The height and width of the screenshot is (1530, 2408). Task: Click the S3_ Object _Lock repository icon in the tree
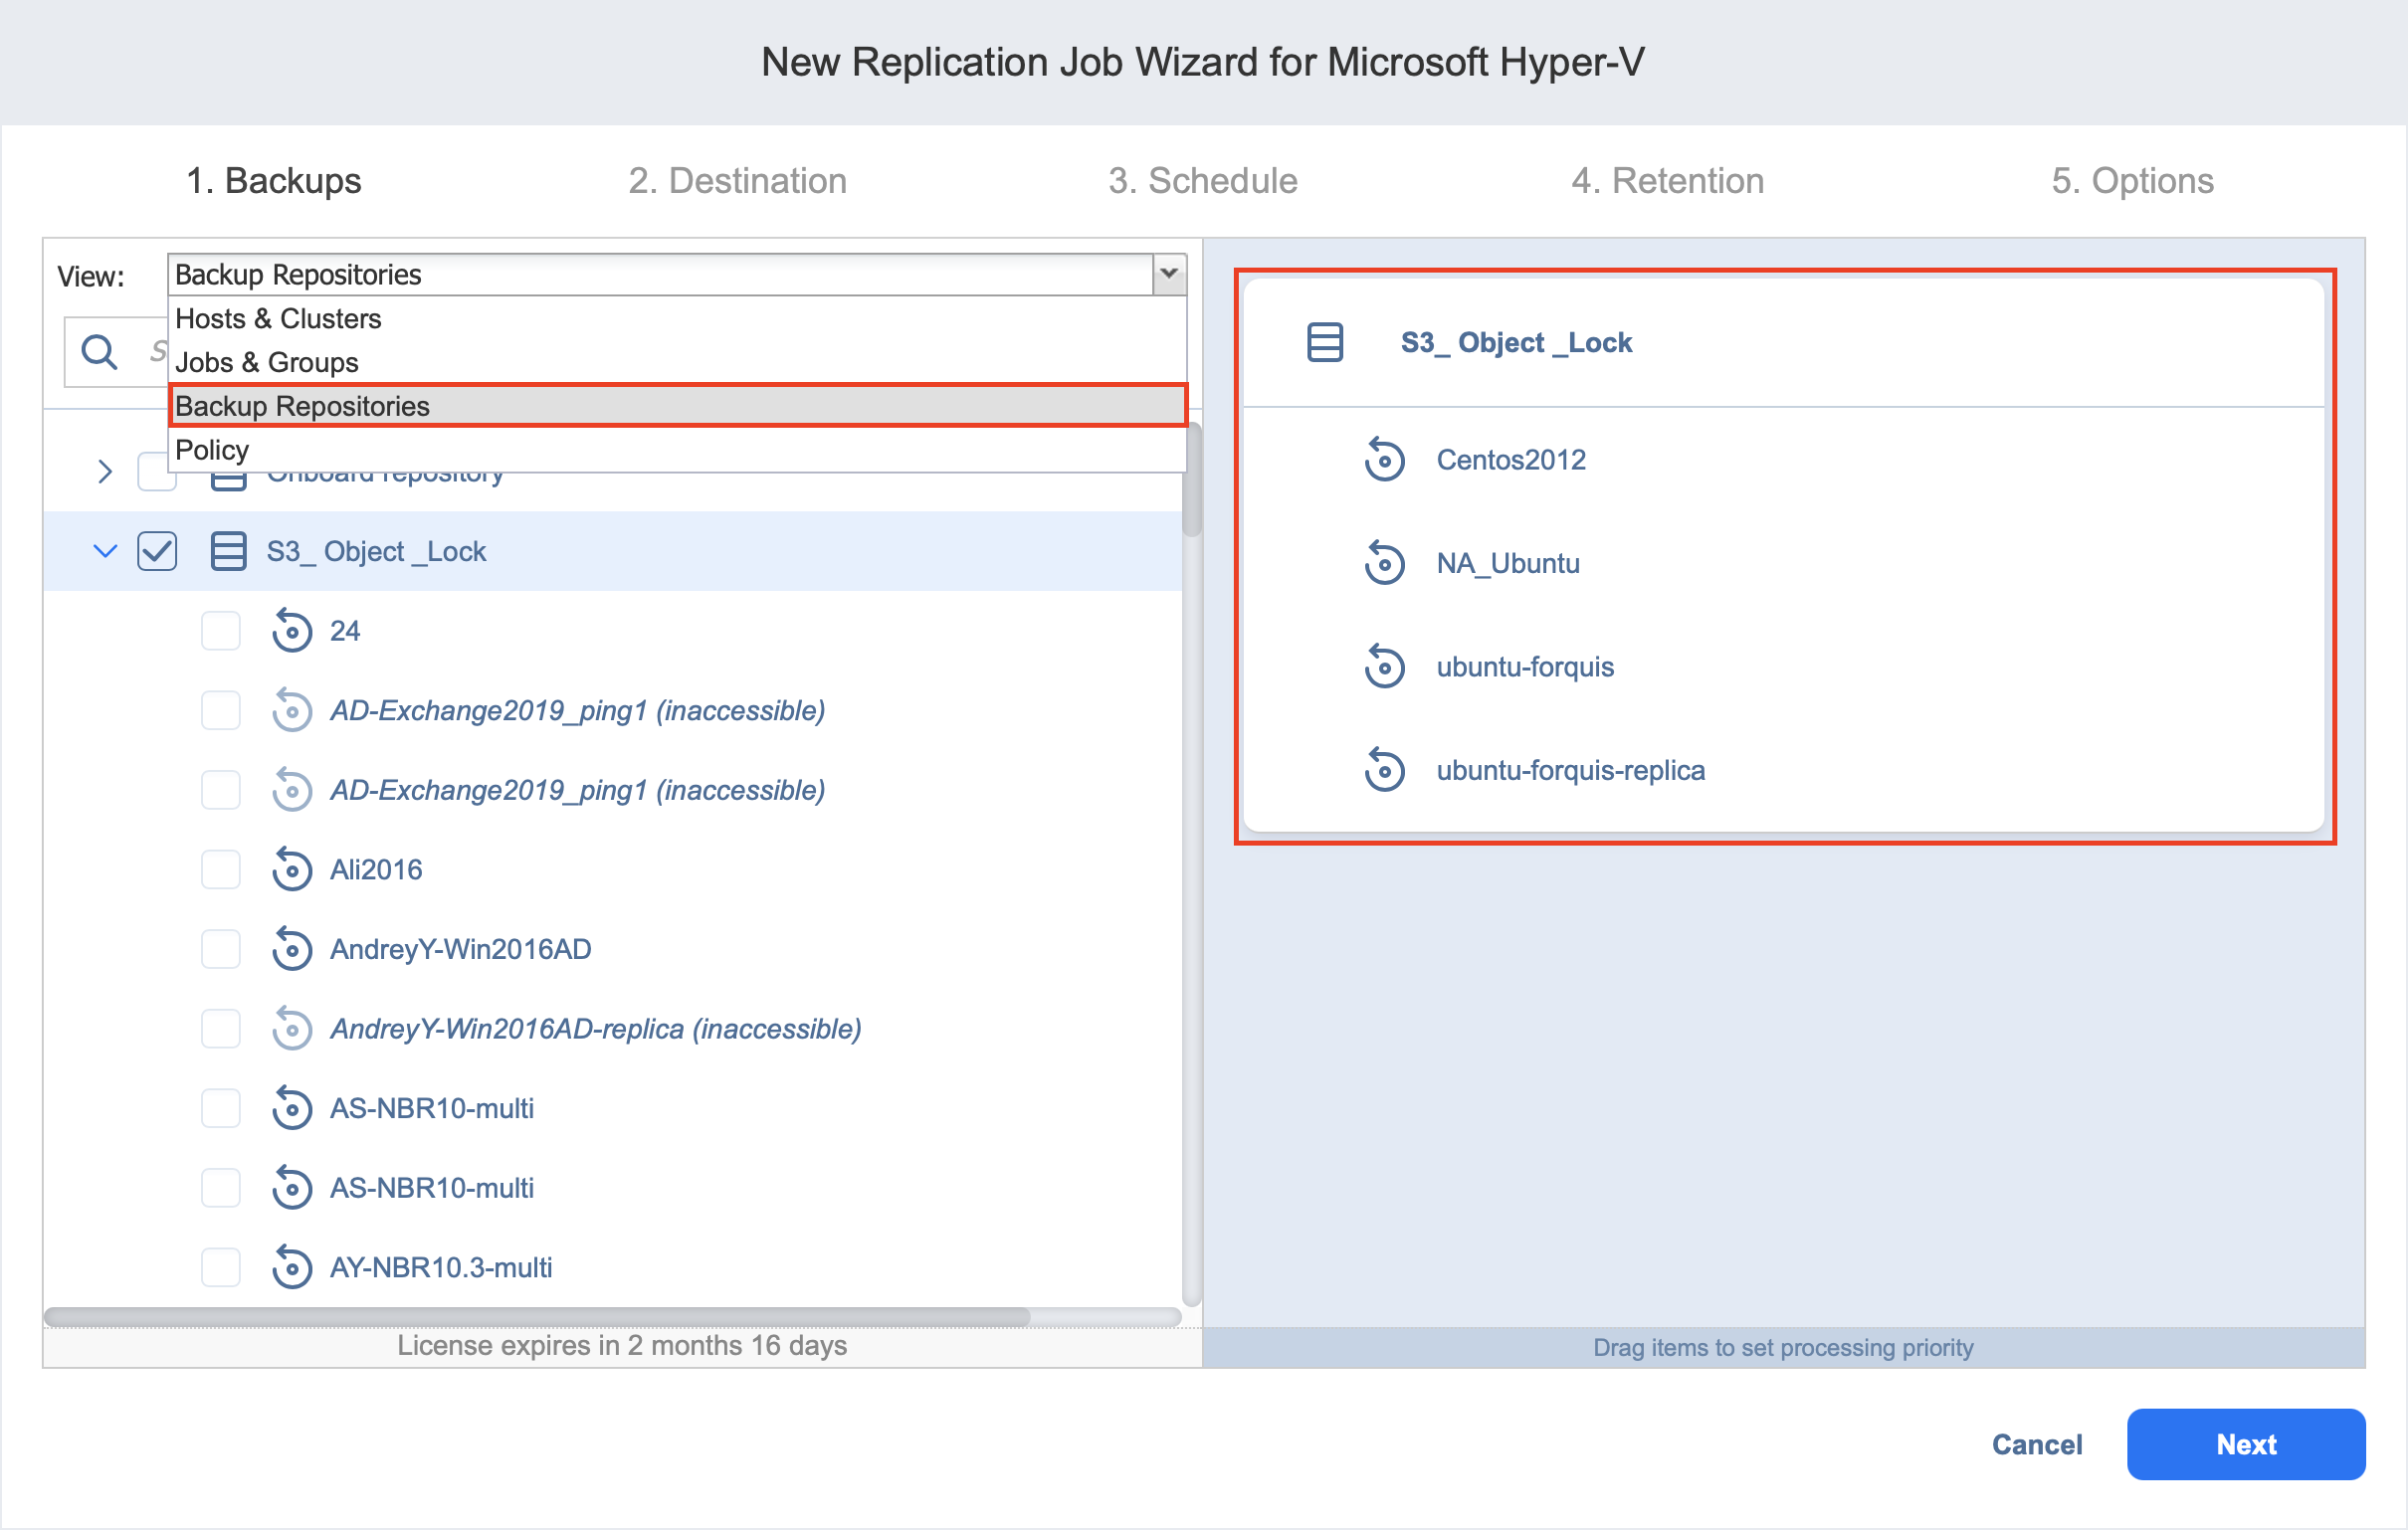(228, 551)
